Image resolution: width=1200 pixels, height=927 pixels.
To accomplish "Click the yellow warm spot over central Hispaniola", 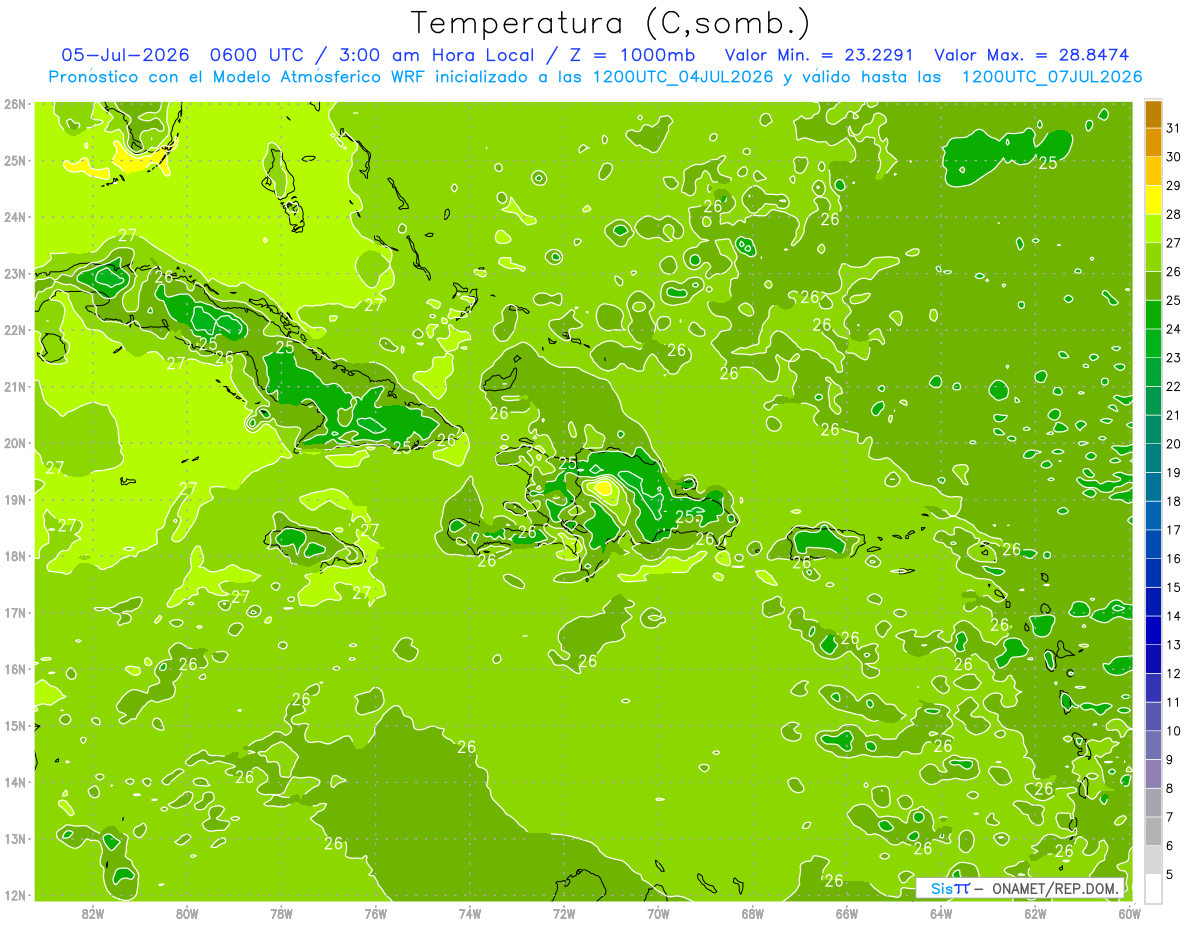I will coord(603,488).
